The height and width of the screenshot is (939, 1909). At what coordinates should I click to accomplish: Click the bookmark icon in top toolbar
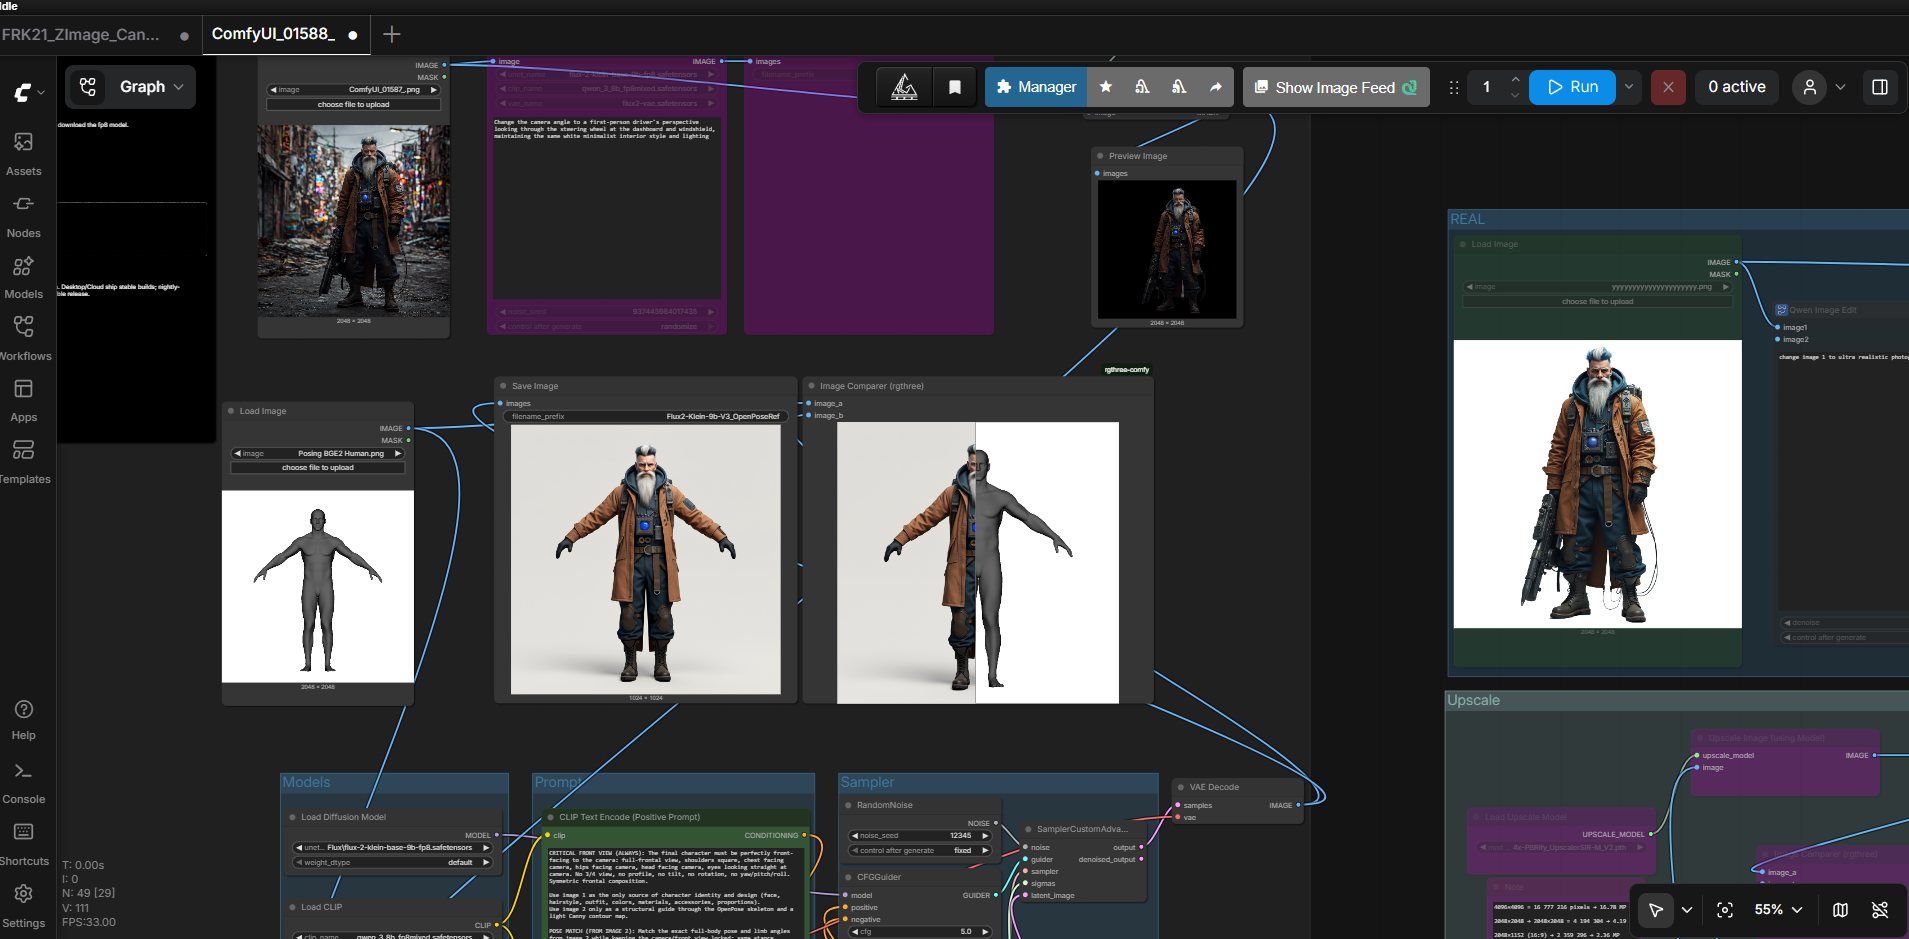click(x=955, y=87)
